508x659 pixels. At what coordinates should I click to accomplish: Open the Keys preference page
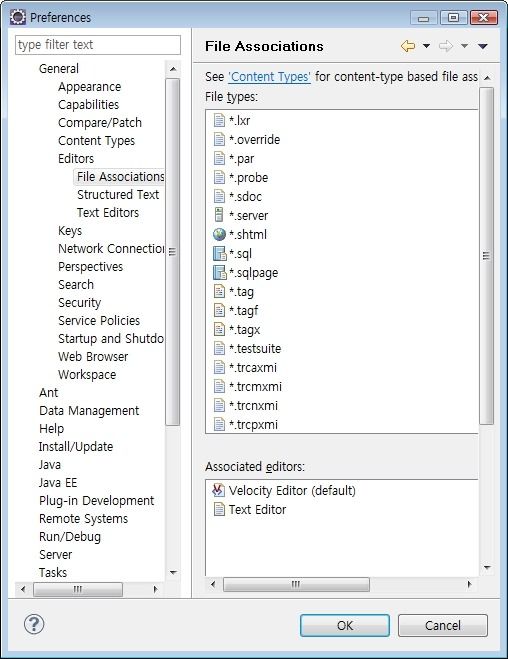tap(70, 231)
